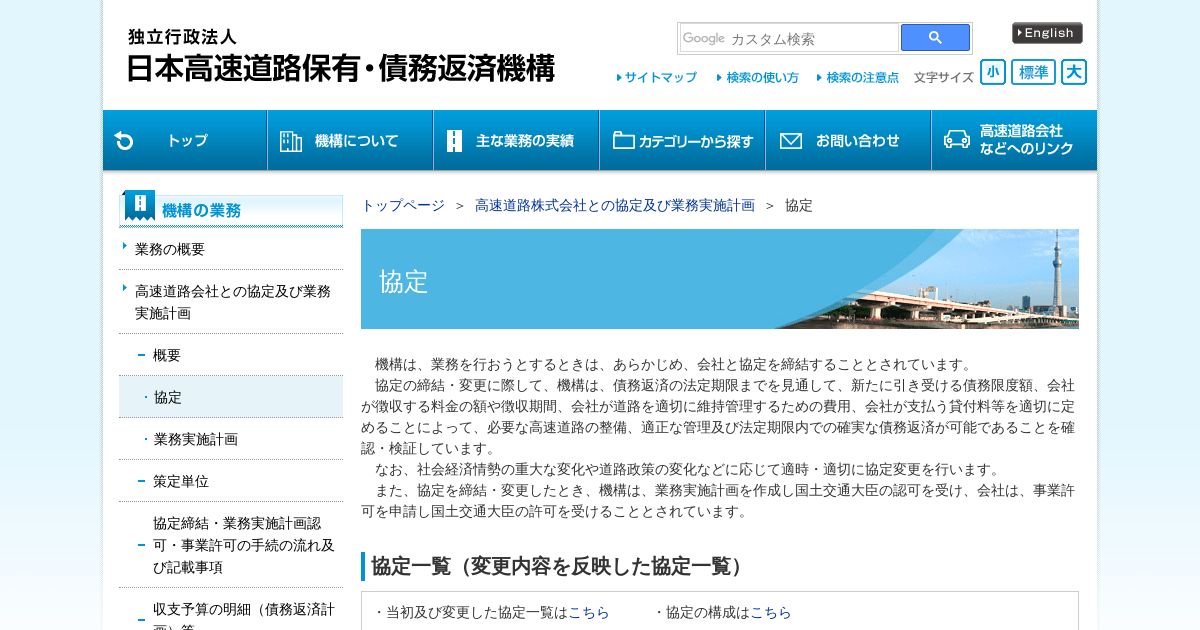Open カテゴリーから探す navigation item
The image size is (1200, 630).
[x=682, y=140]
